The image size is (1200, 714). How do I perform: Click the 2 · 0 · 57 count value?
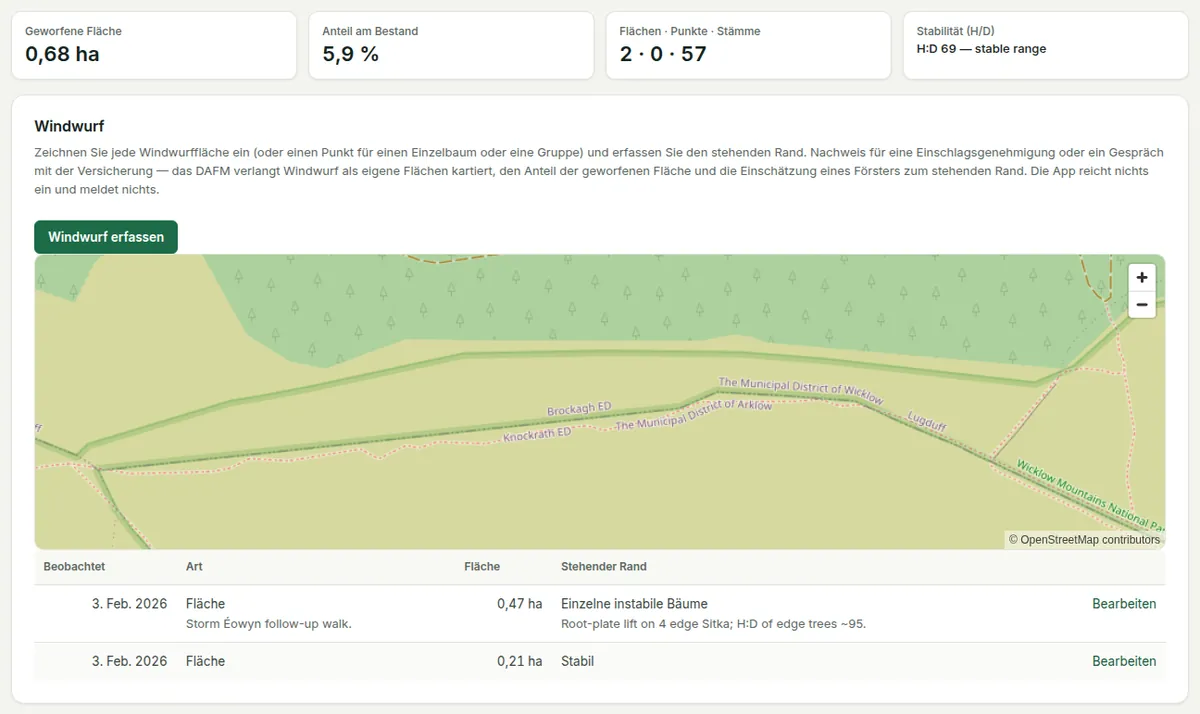click(x=663, y=54)
